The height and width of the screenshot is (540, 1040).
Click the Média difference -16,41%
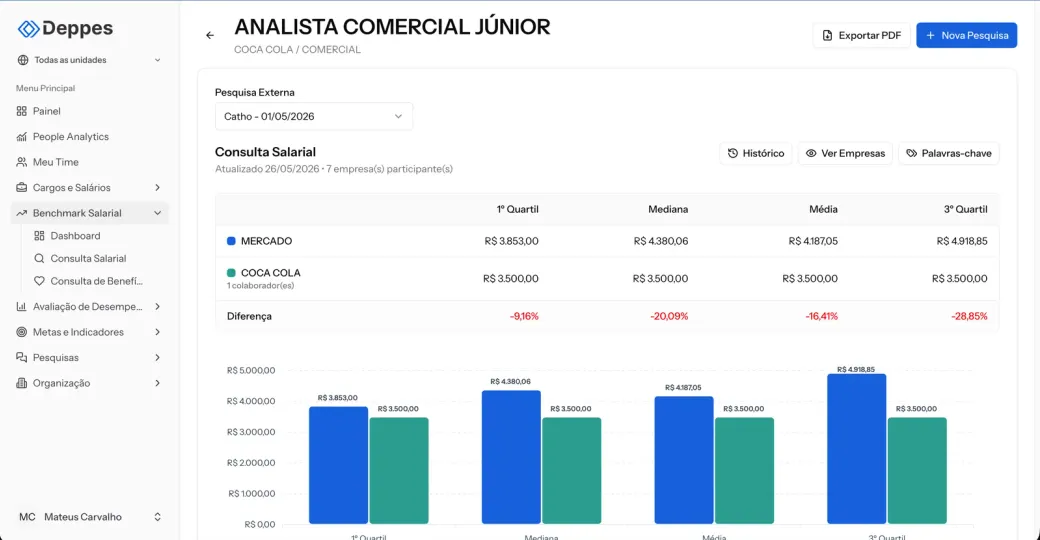pos(821,316)
